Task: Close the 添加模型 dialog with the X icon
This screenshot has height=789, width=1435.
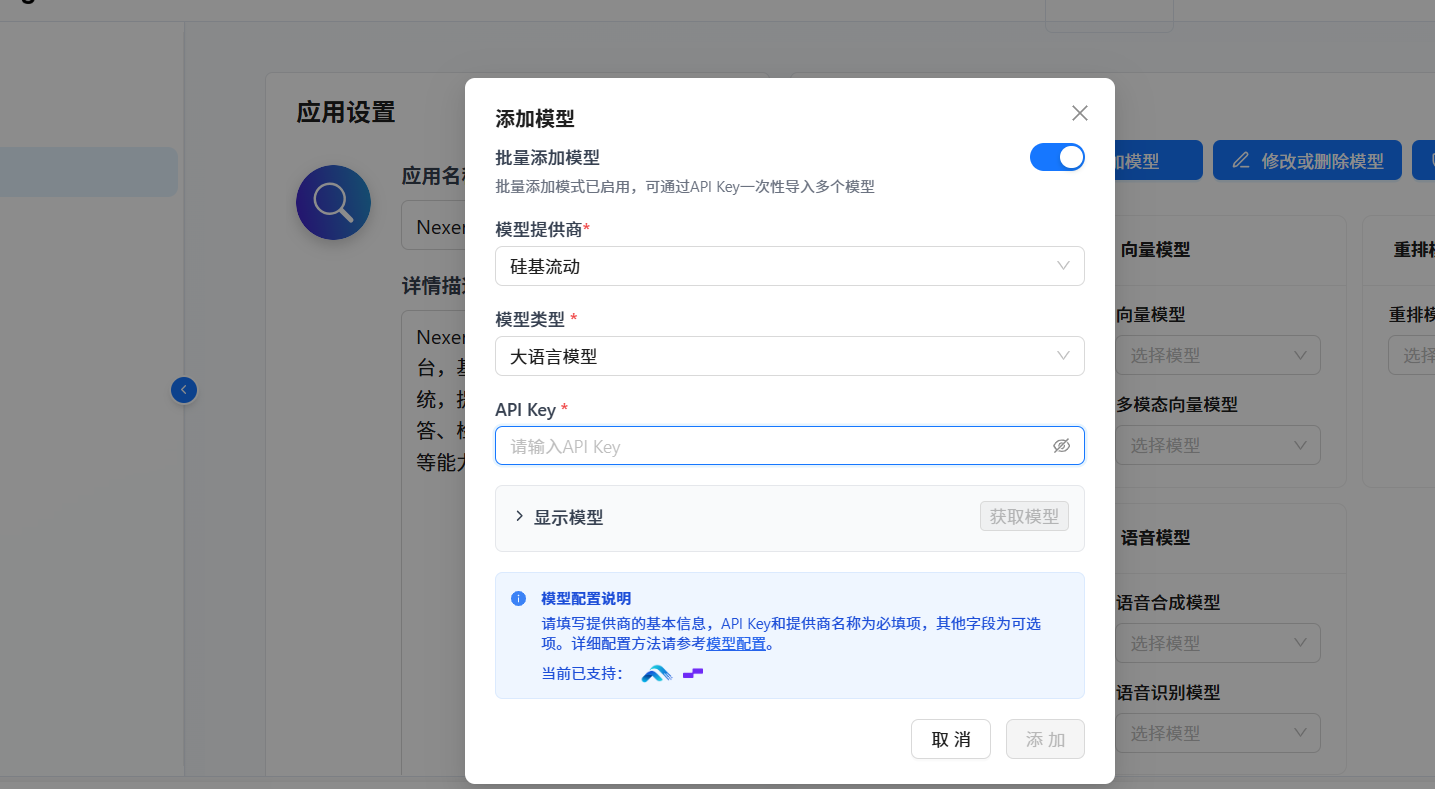Action: coord(1079,113)
